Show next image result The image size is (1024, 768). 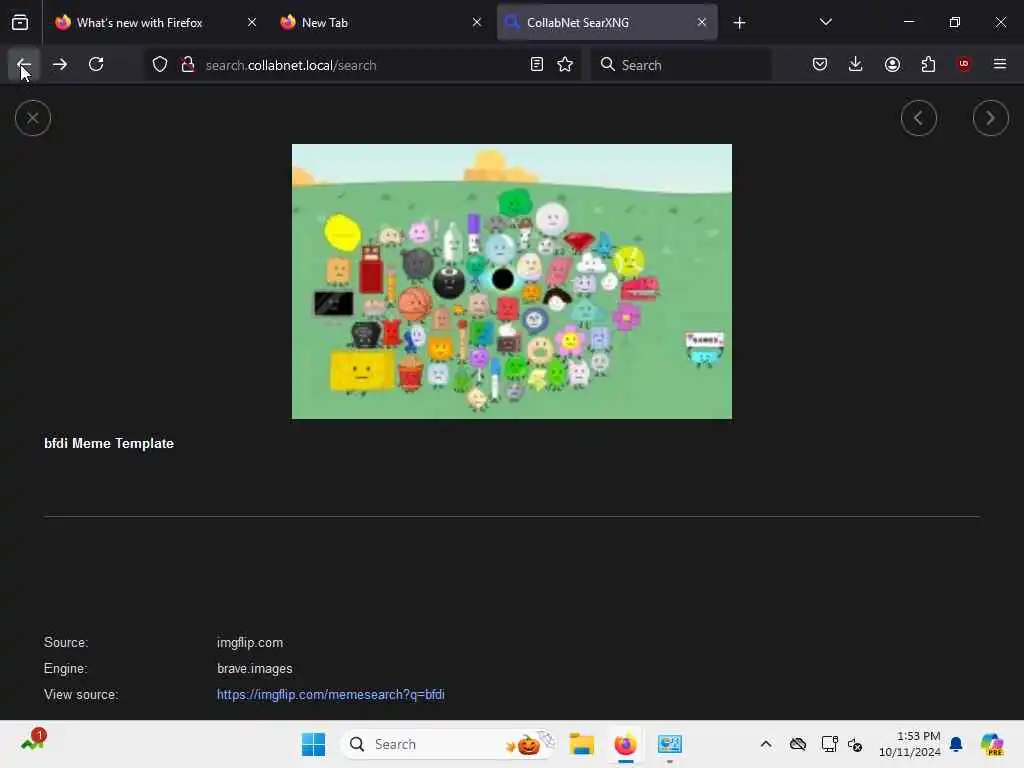tap(991, 118)
